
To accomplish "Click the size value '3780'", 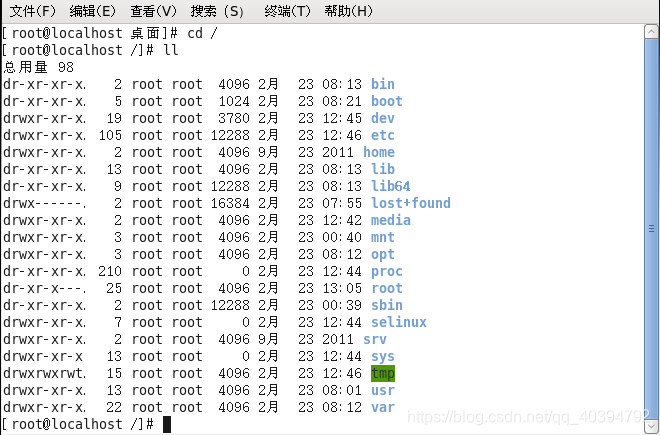I will click(x=234, y=118).
